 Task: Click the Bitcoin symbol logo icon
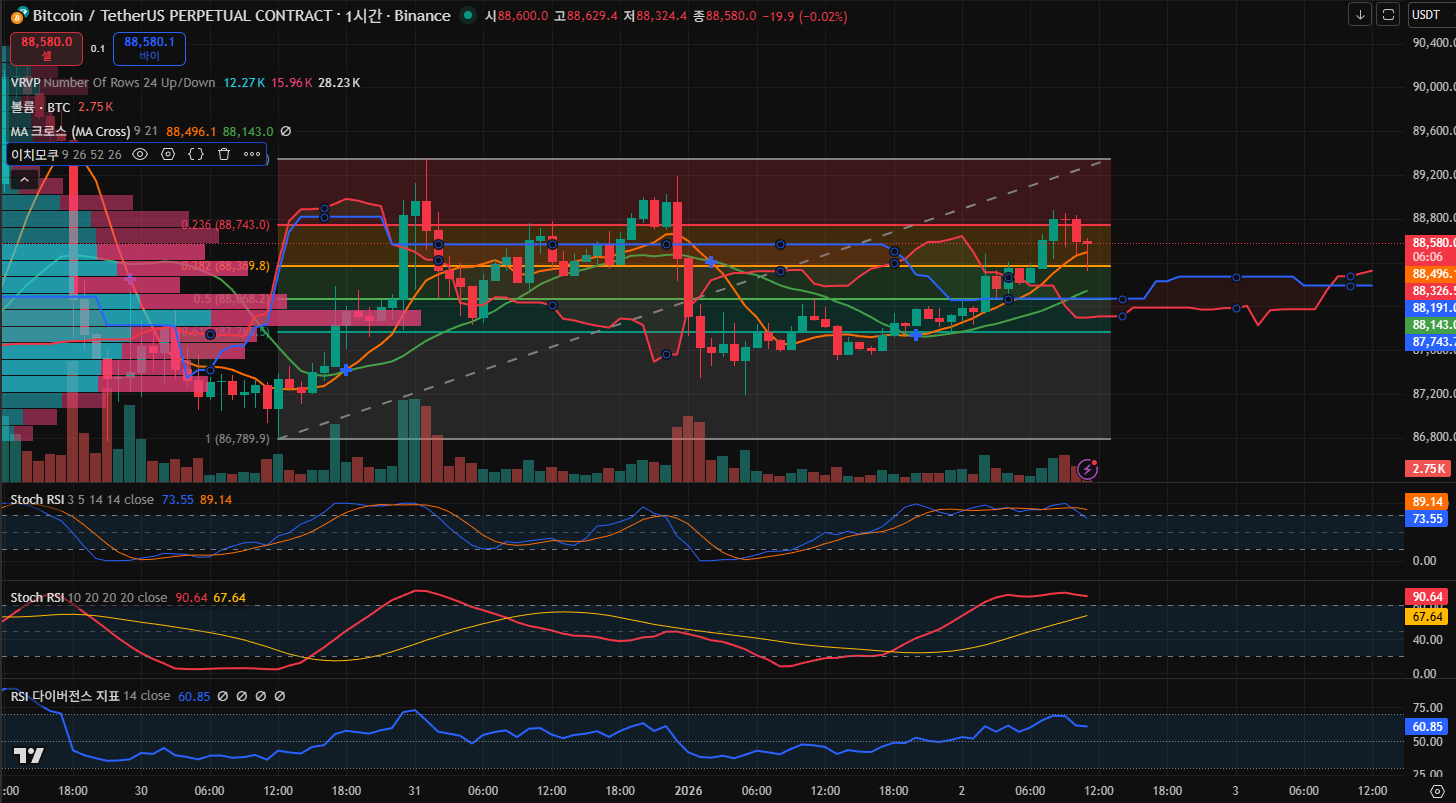coord(18,16)
